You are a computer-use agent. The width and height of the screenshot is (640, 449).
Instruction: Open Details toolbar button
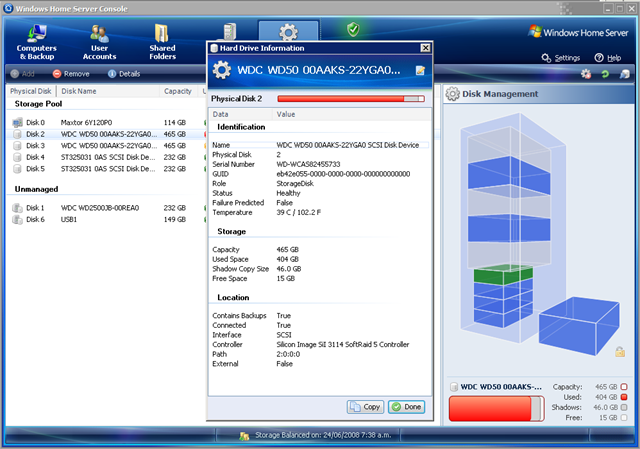coord(124,74)
